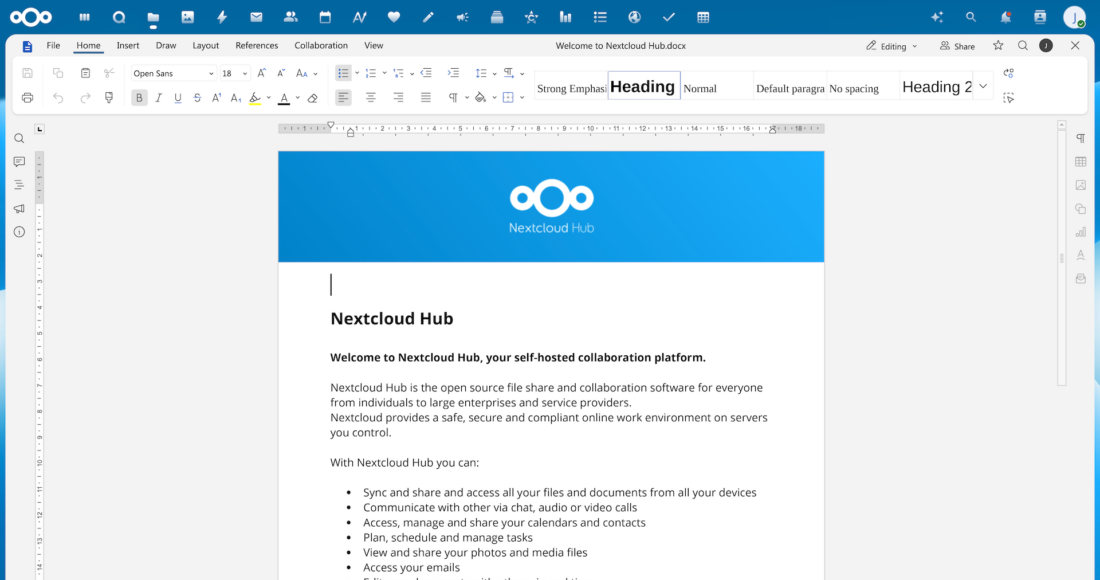Click the red font color swatch
The height and width of the screenshot is (580, 1100).
pos(284,98)
